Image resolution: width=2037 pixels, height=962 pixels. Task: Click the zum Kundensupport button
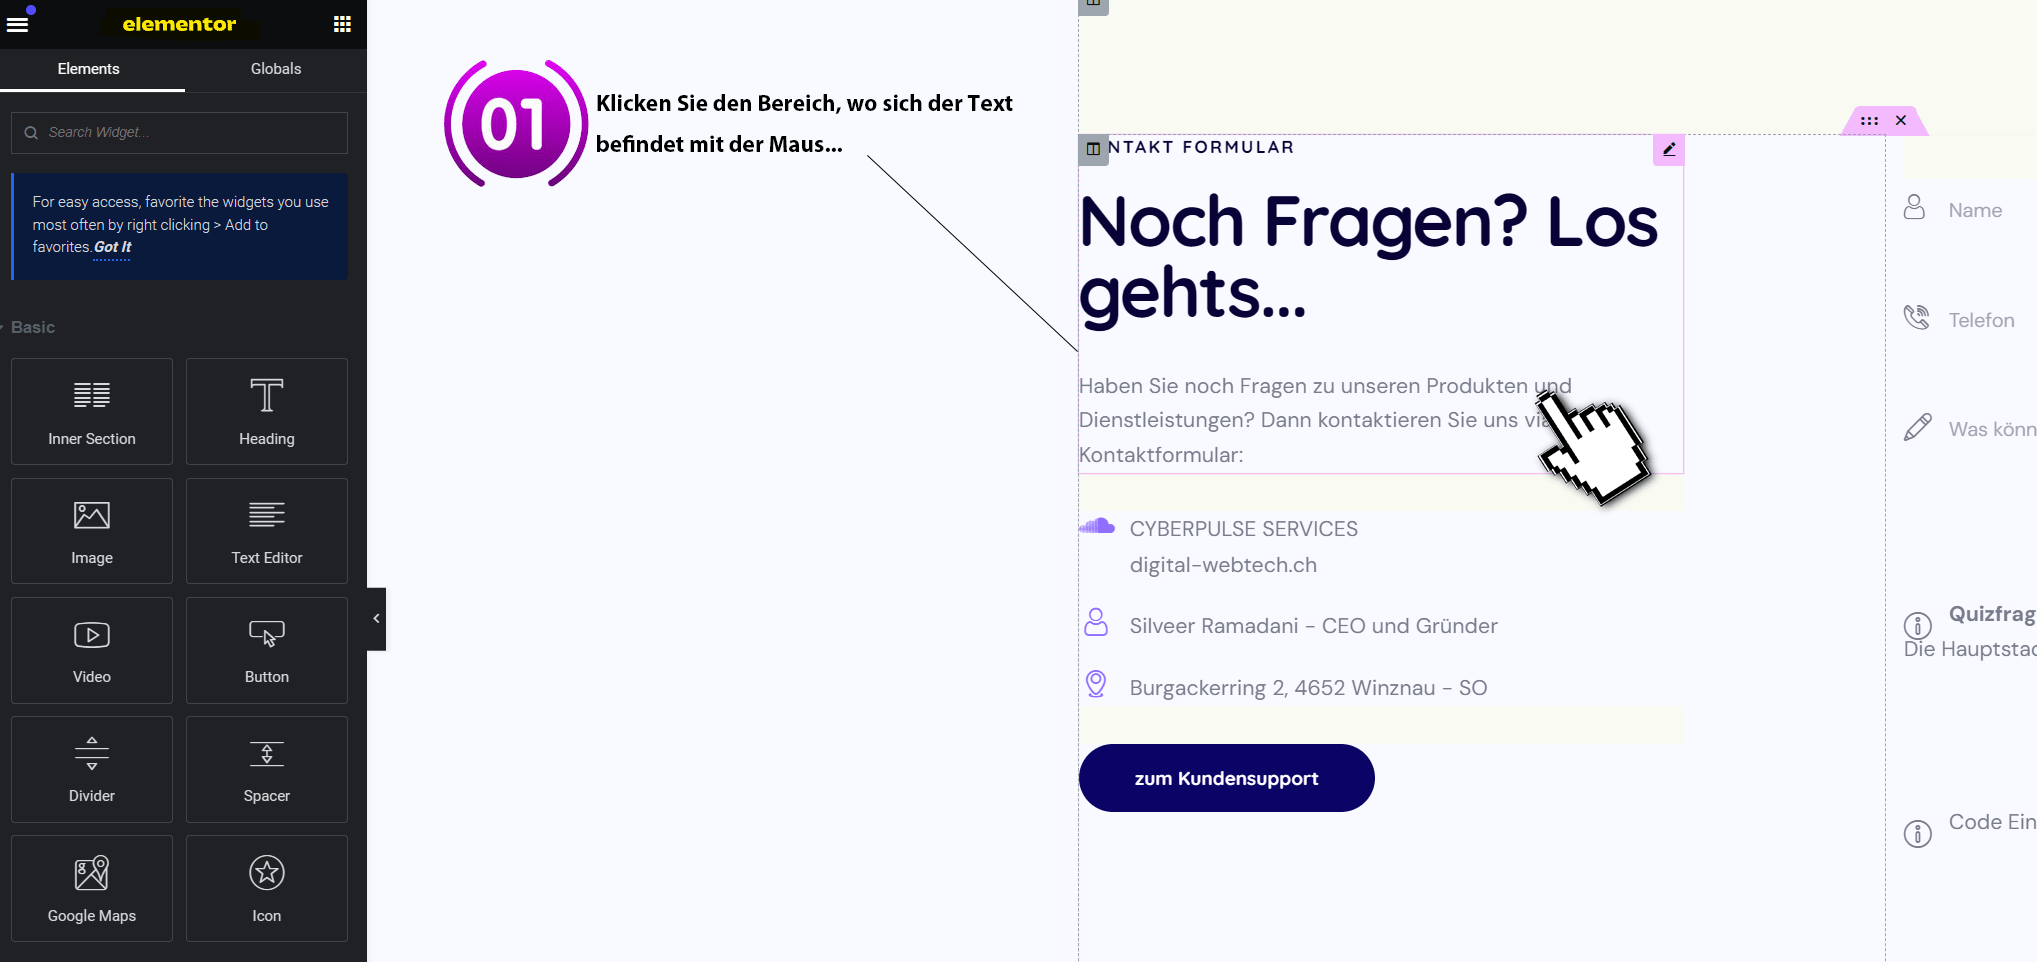coord(1227,778)
